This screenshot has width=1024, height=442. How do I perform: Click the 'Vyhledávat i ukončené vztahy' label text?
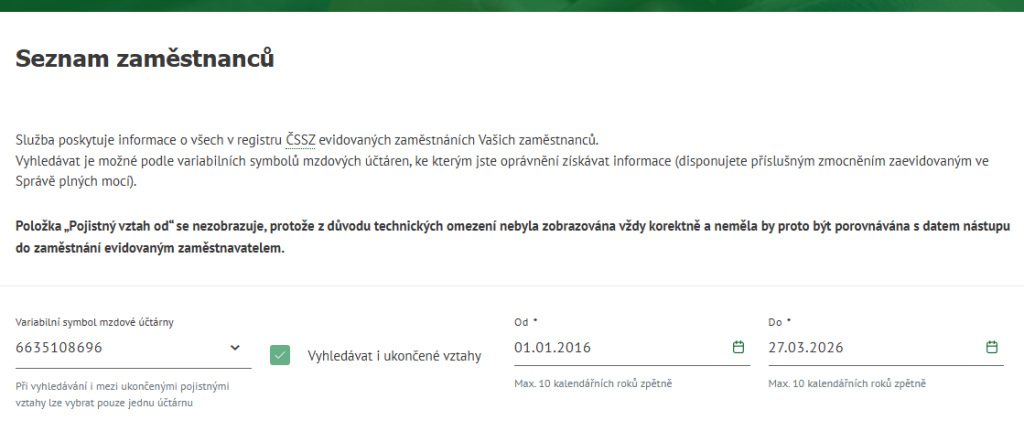(394, 356)
